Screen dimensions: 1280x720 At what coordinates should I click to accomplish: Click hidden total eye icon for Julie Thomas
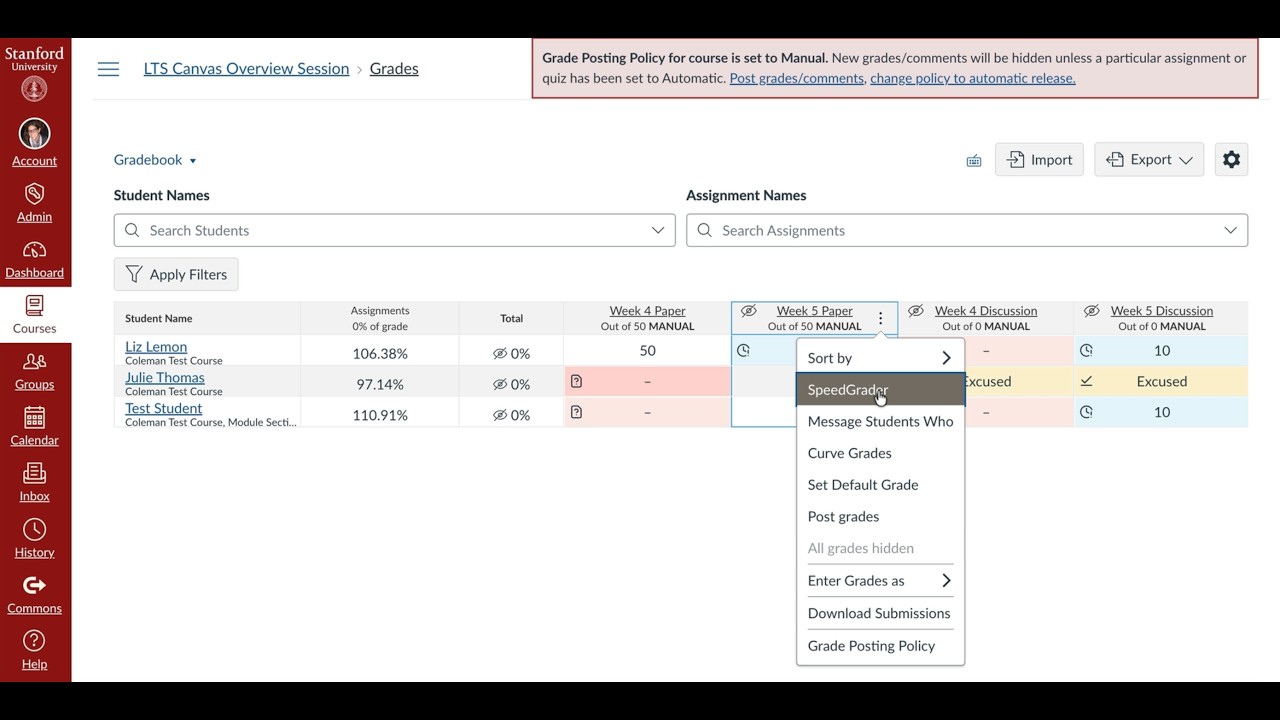pyautogui.click(x=500, y=384)
